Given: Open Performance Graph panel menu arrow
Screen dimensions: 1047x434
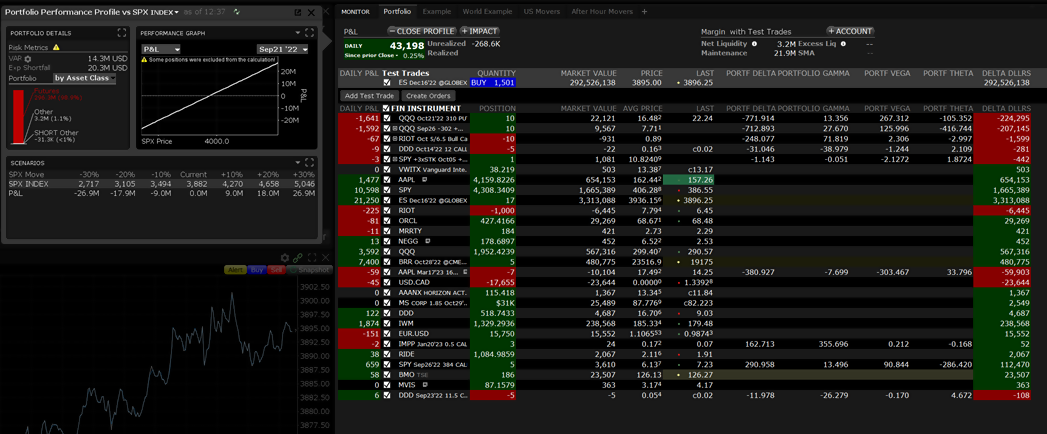Looking at the screenshot, I should [x=298, y=33].
